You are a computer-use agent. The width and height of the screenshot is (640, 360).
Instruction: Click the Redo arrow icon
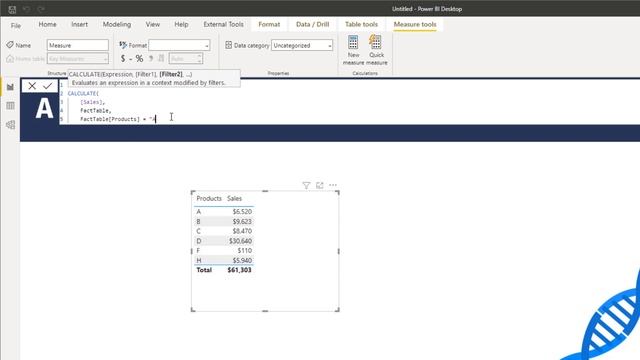(x=41, y=9)
